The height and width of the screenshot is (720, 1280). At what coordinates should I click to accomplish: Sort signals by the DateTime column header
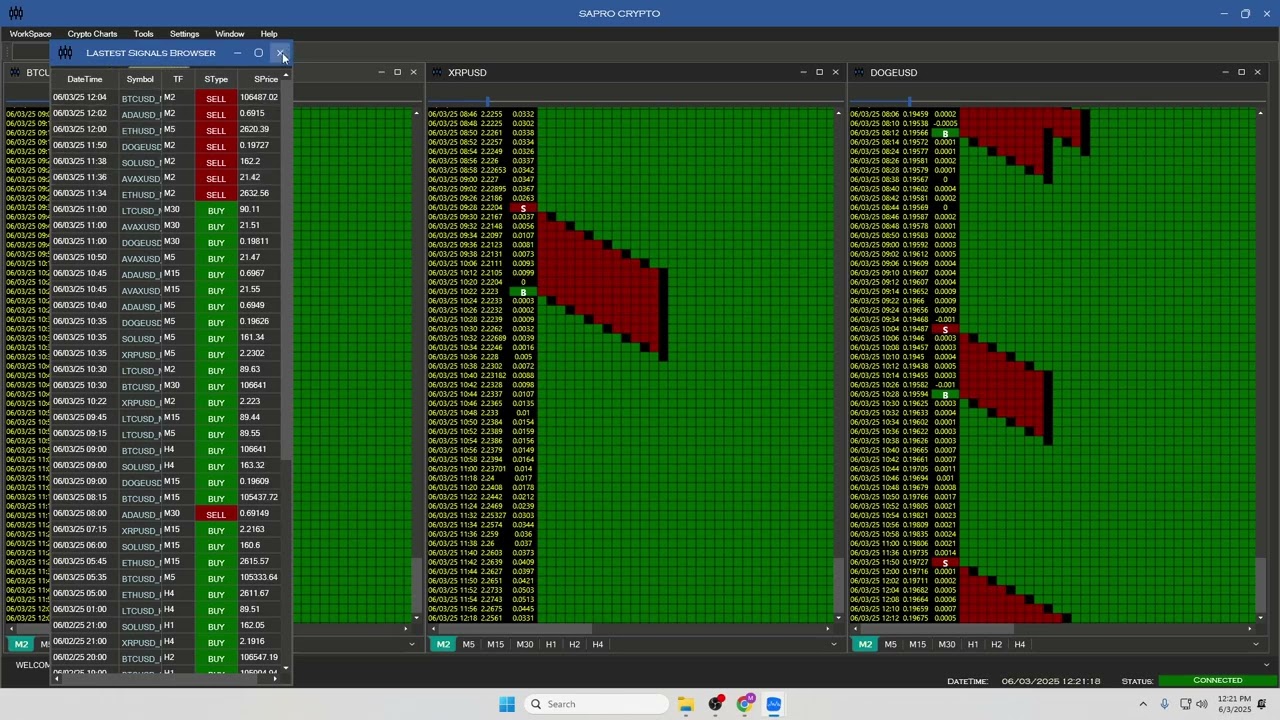(85, 79)
